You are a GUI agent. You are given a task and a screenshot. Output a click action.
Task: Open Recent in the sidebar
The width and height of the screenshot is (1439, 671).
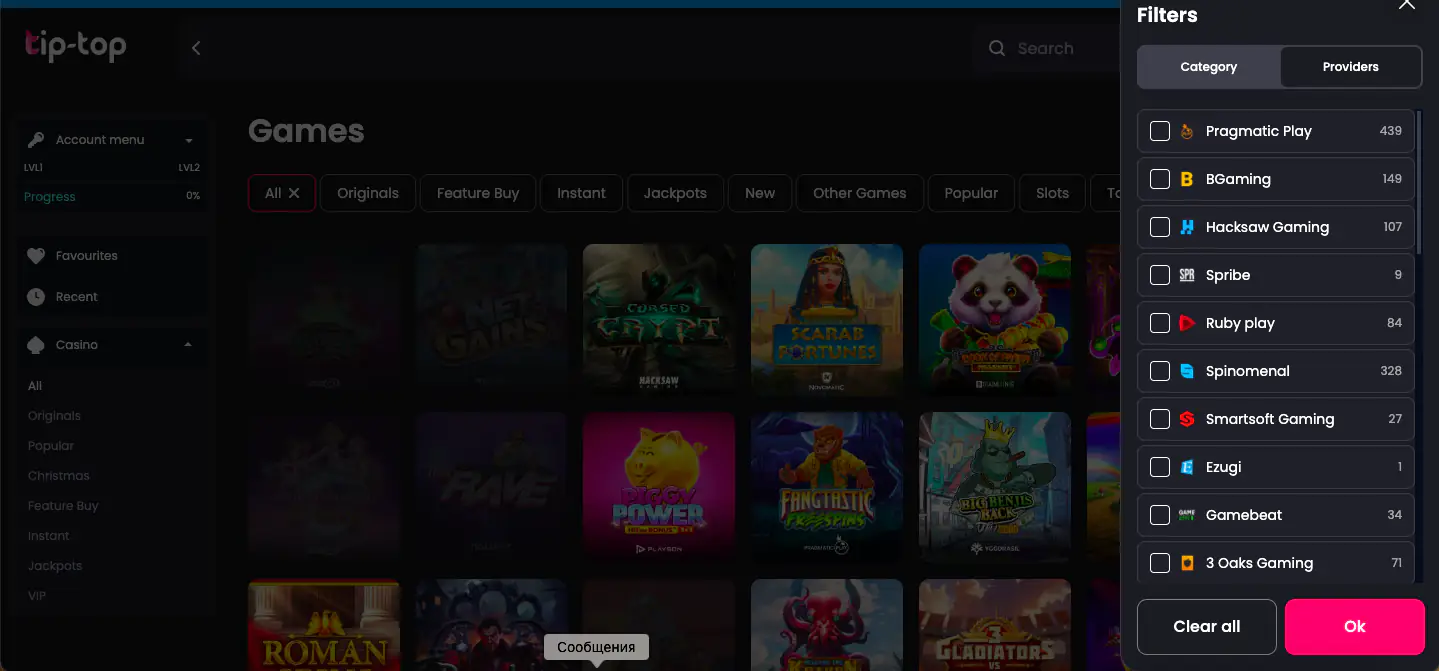(77, 297)
